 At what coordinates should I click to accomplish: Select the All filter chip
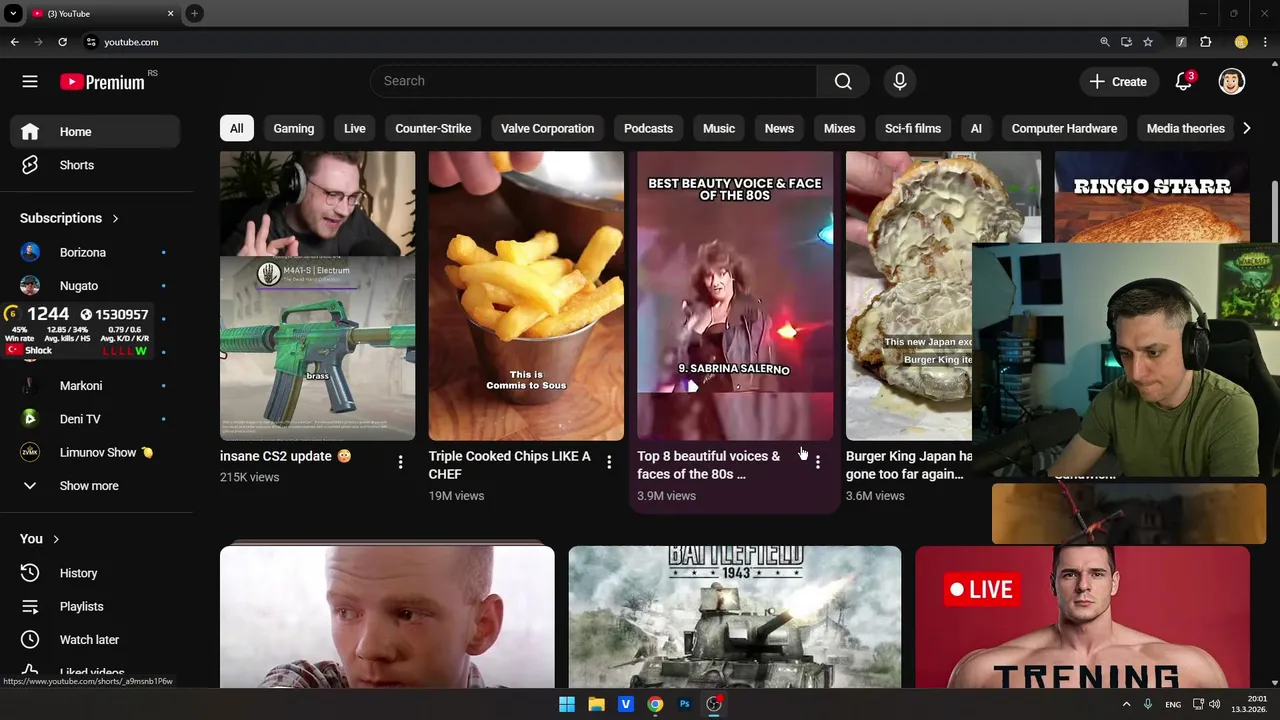[236, 128]
